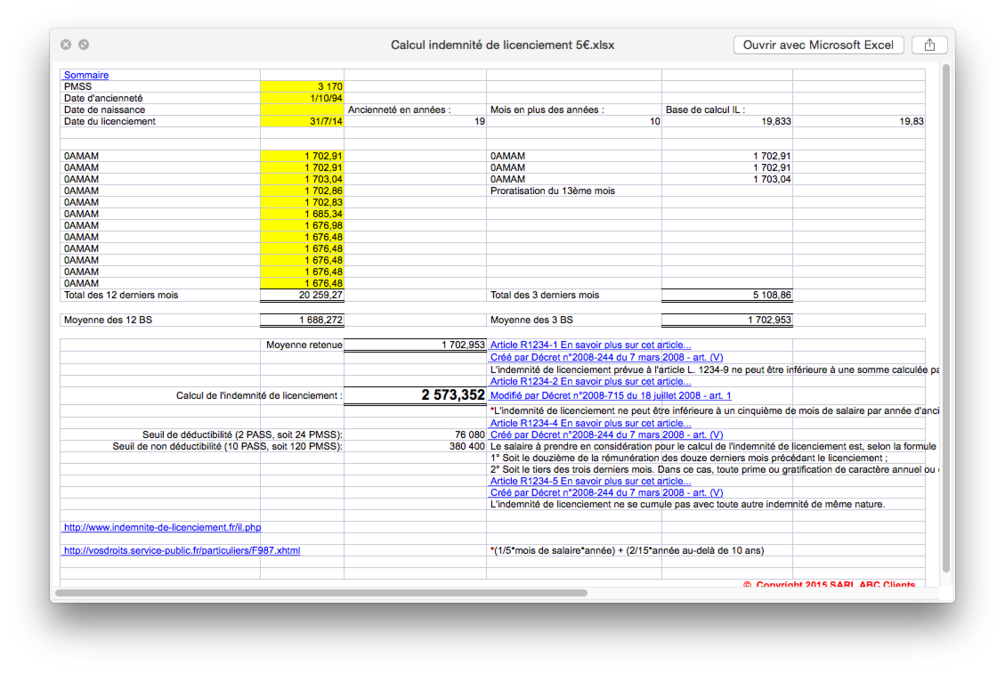Screen dimensions: 1005x674
Task: Open the Article R1234-5 article link
Action: click(590, 481)
